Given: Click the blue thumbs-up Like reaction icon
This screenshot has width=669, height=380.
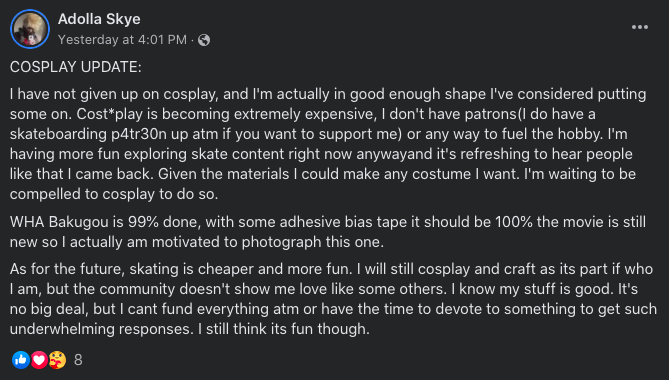Looking at the screenshot, I should tap(20, 360).
